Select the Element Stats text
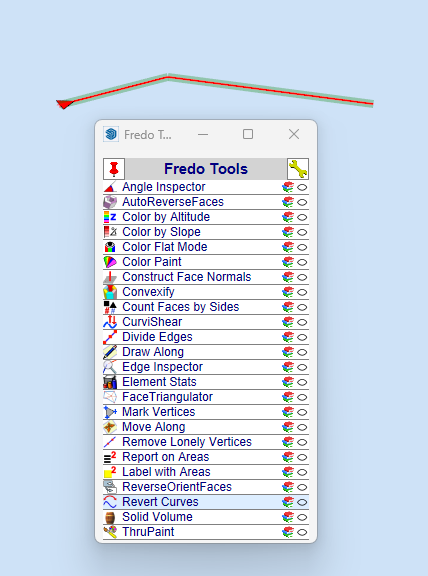Viewport: 428px width, 576px height. coord(159,382)
